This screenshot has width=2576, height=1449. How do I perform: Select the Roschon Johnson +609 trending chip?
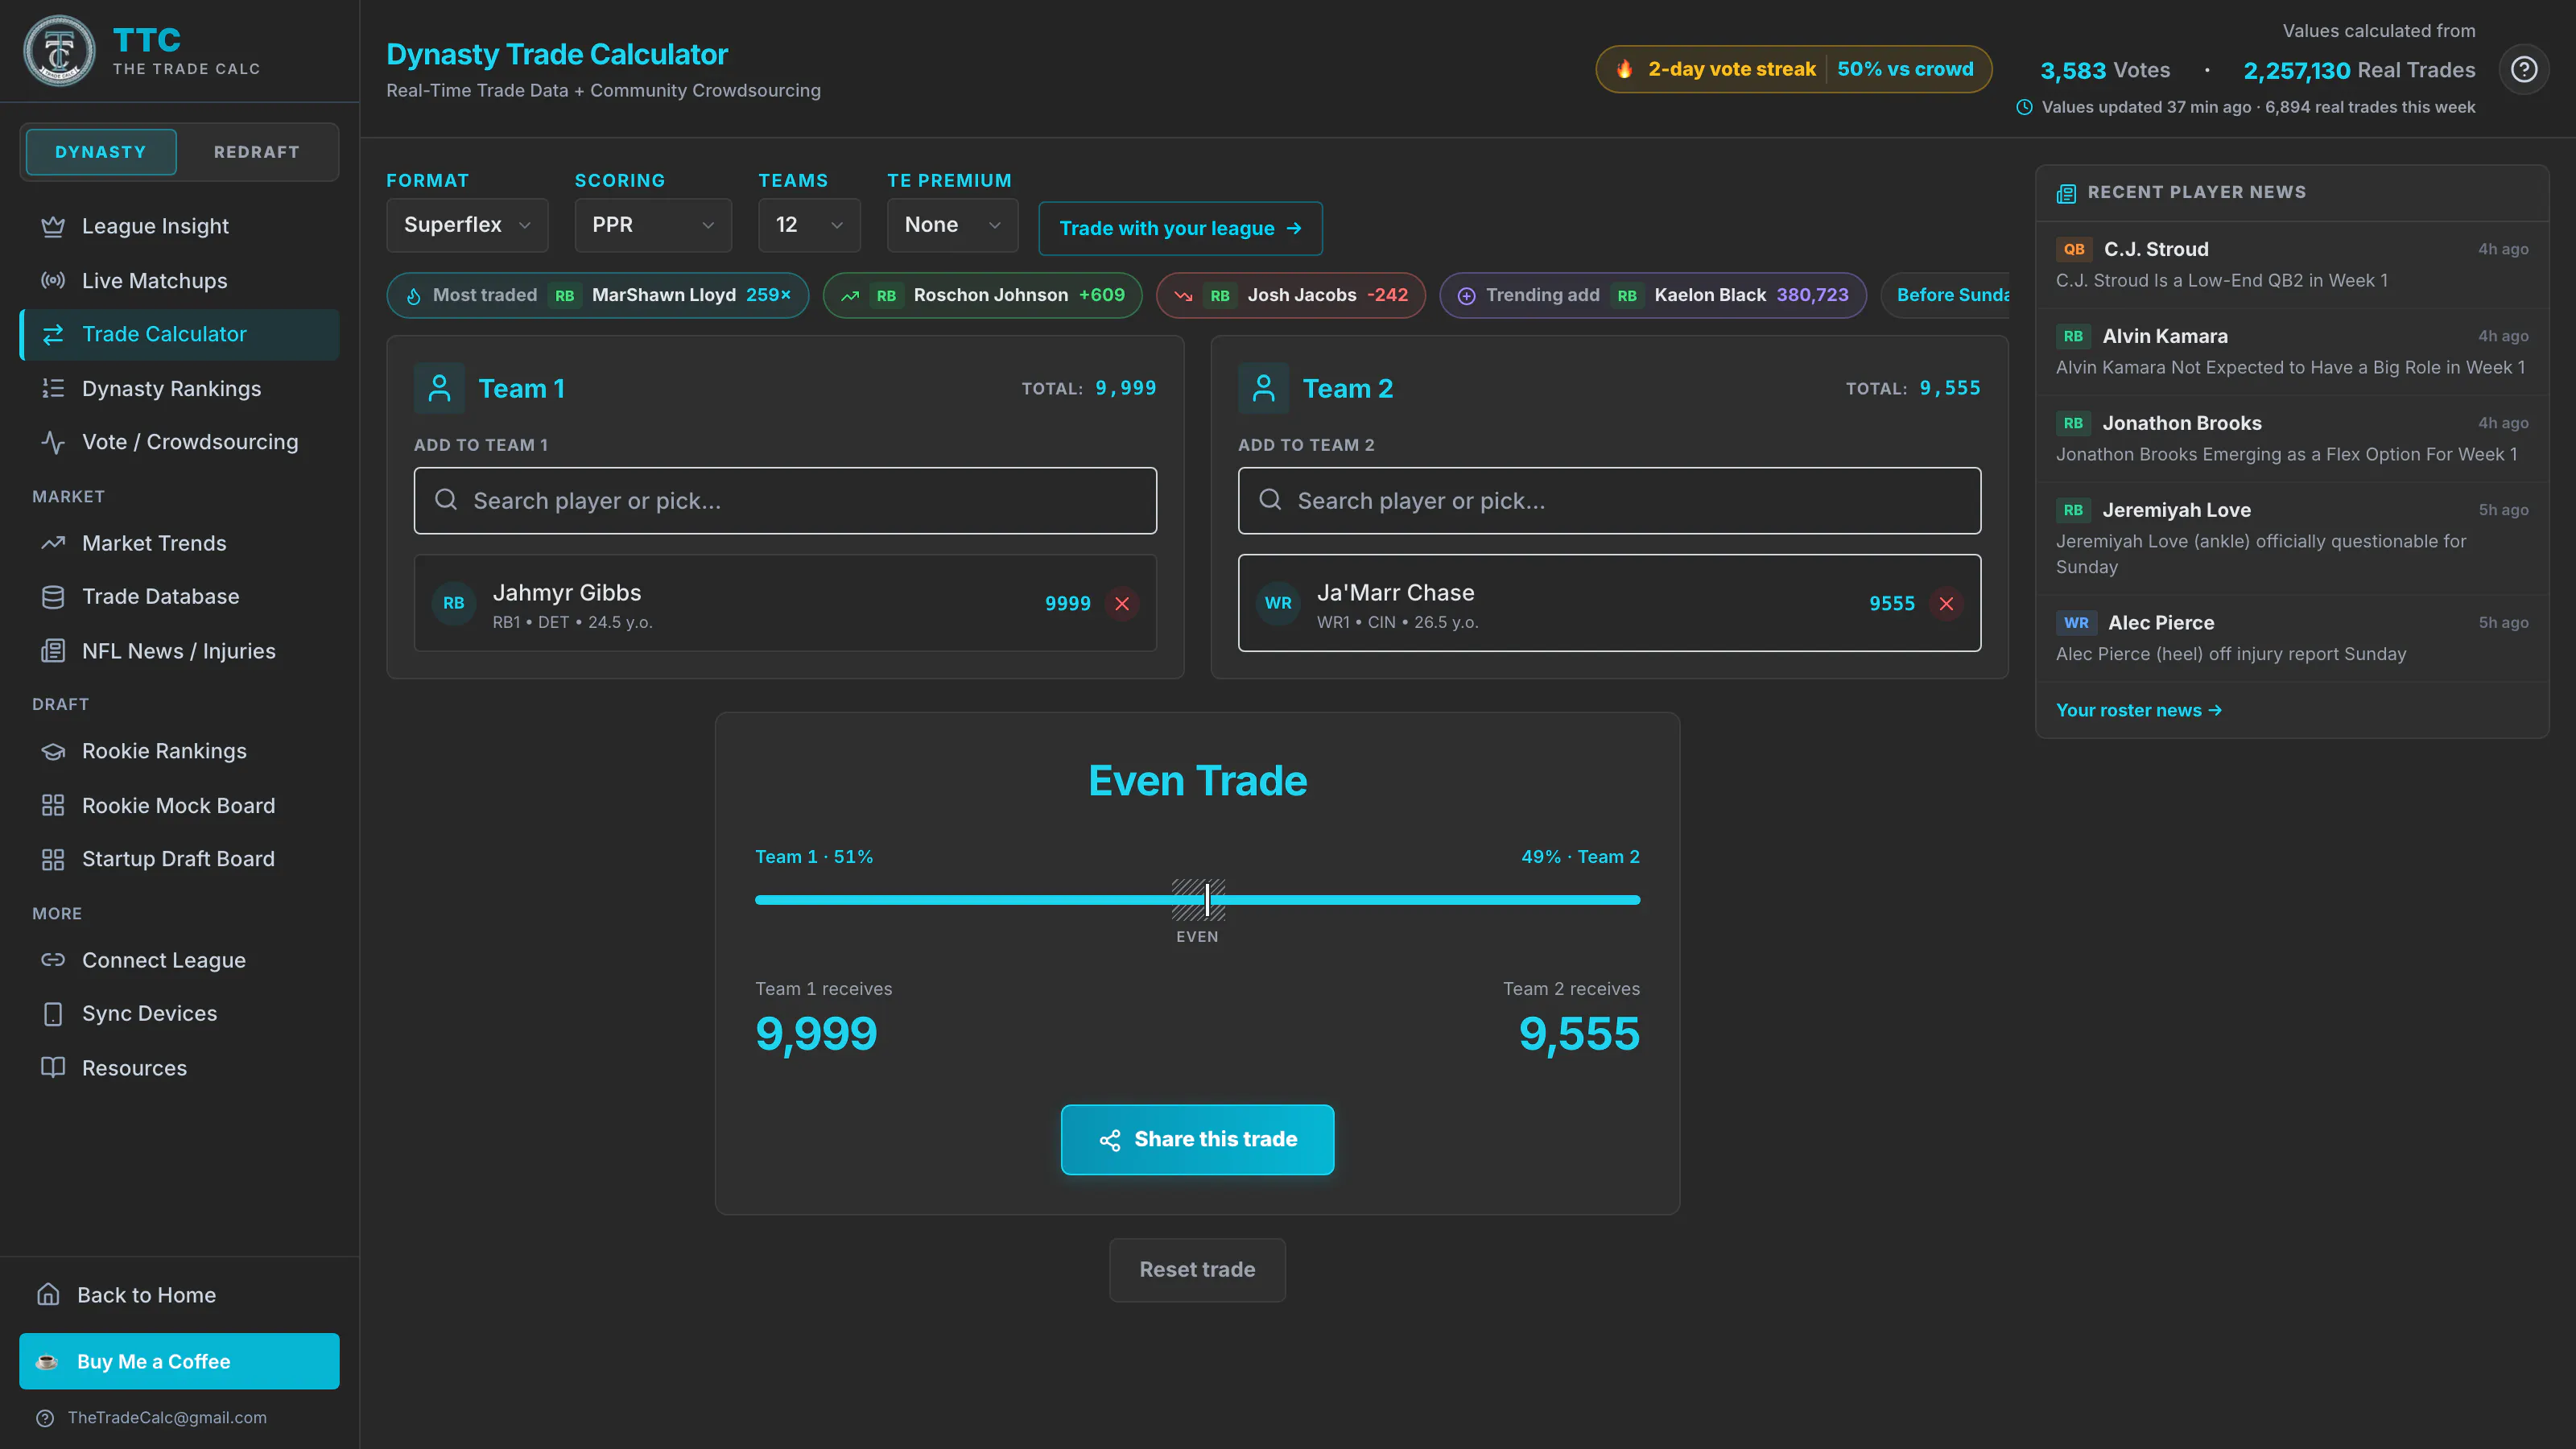(x=982, y=296)
